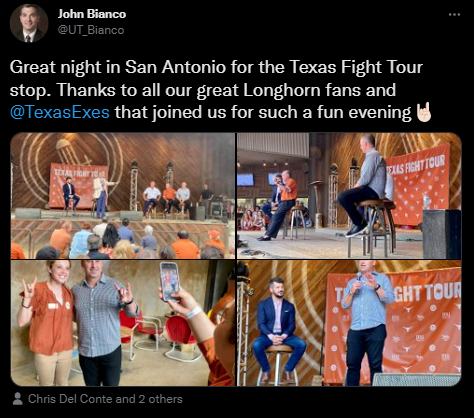474x418 pixels.
Task: Click Texas Fight Tour banner in top-left photo
Action: (79, 185)
